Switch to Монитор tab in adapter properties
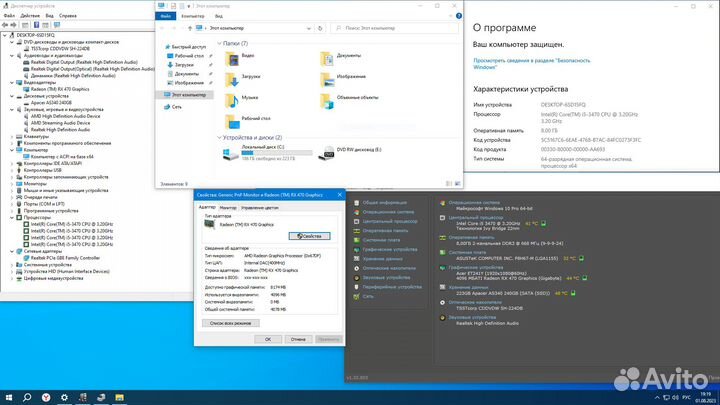 point(228,208)
